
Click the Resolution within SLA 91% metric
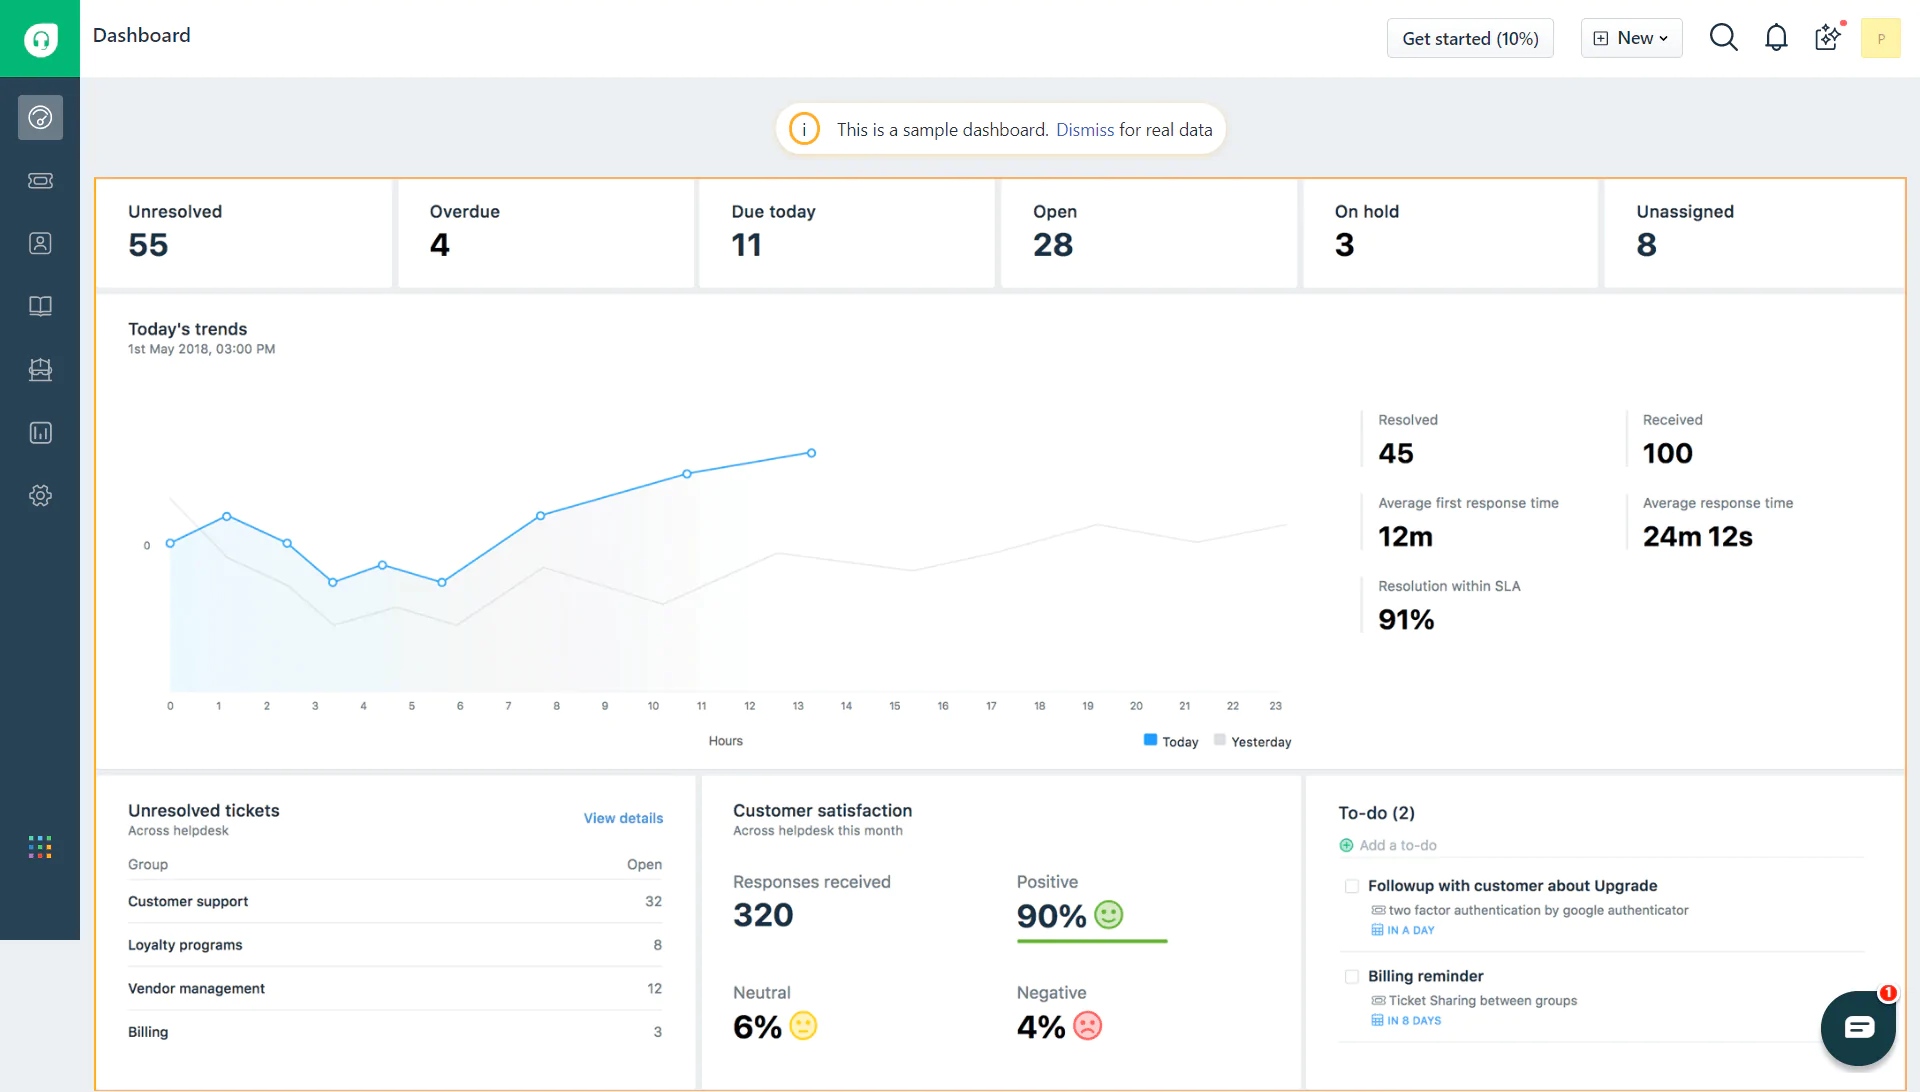coord(1406,620)
